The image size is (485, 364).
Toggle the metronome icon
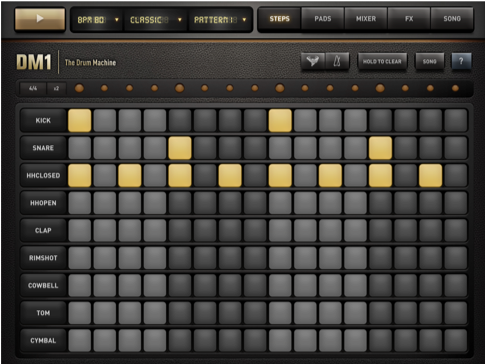(x=337, y=61)
